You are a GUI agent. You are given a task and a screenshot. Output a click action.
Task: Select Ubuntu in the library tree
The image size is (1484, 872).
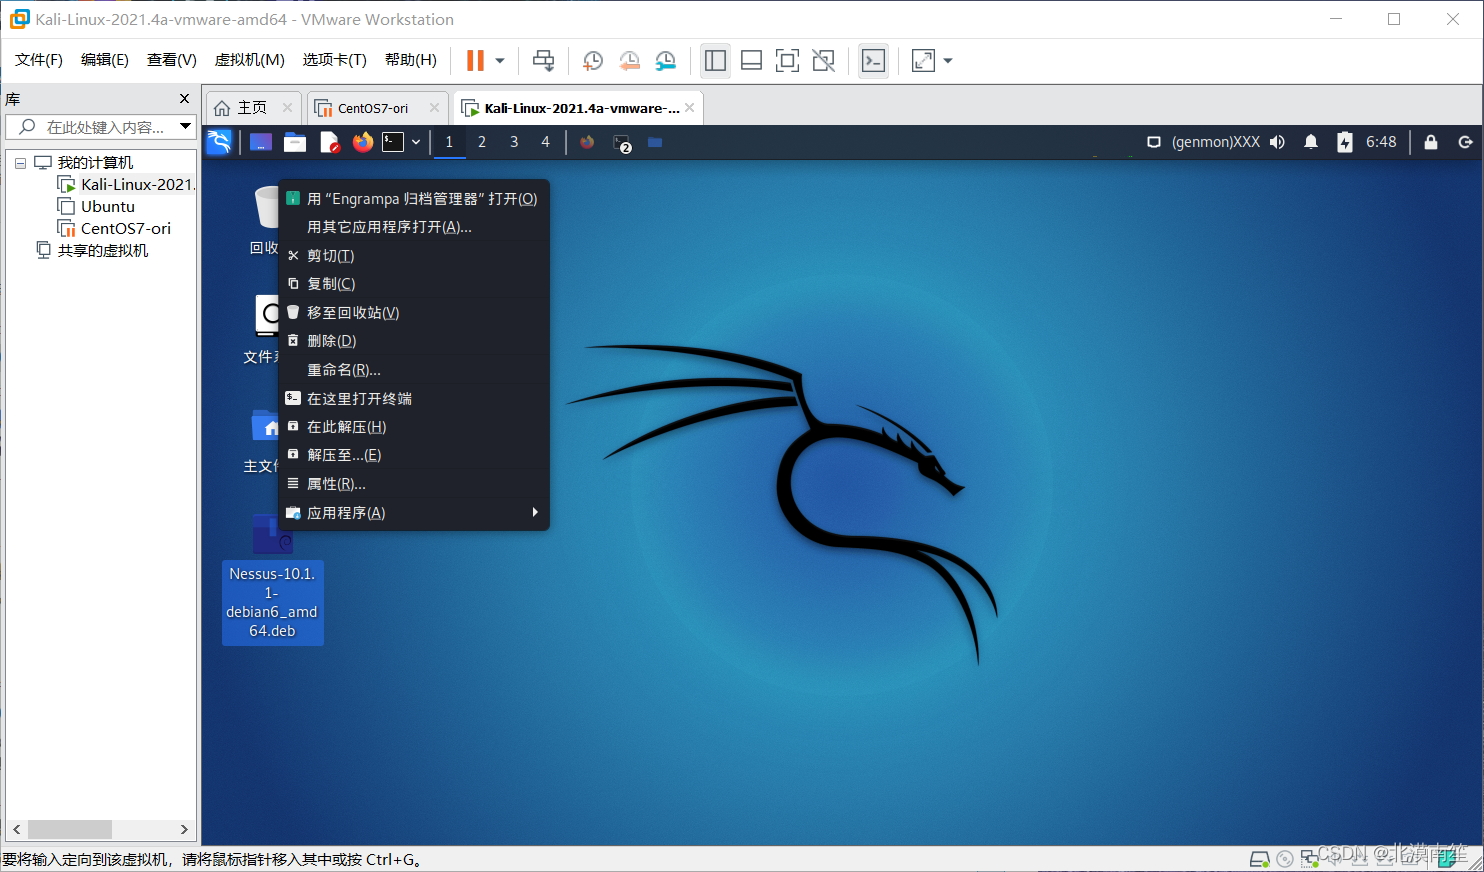(x=97, y=206)
